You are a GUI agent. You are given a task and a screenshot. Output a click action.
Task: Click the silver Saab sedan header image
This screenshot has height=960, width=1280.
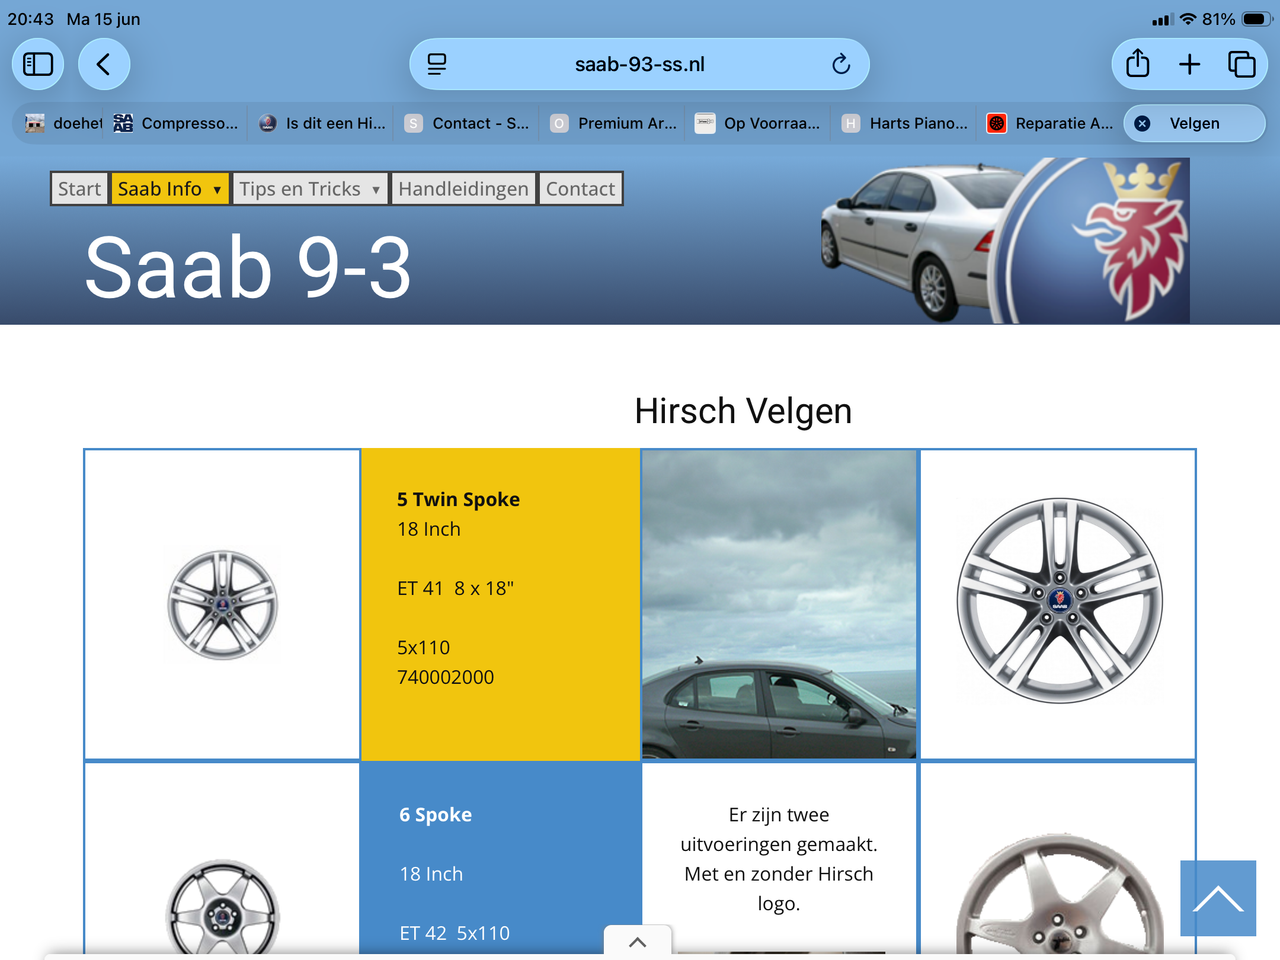[x=910, y=243]
